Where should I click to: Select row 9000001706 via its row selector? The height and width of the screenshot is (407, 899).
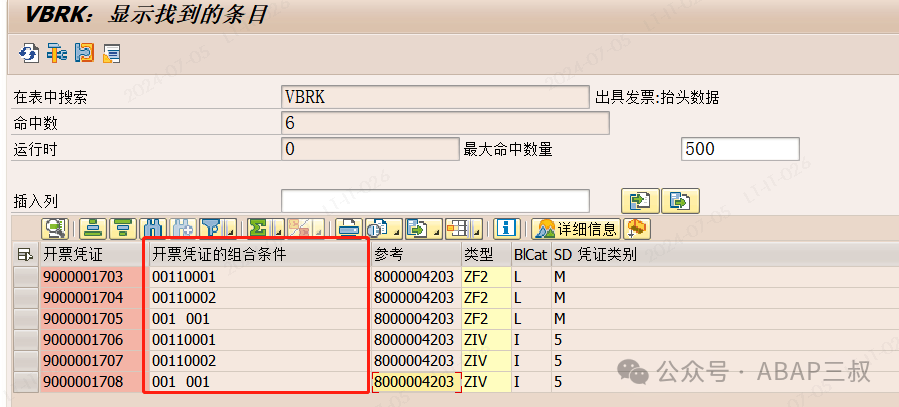pyautogui.click(x=26, y=341)
